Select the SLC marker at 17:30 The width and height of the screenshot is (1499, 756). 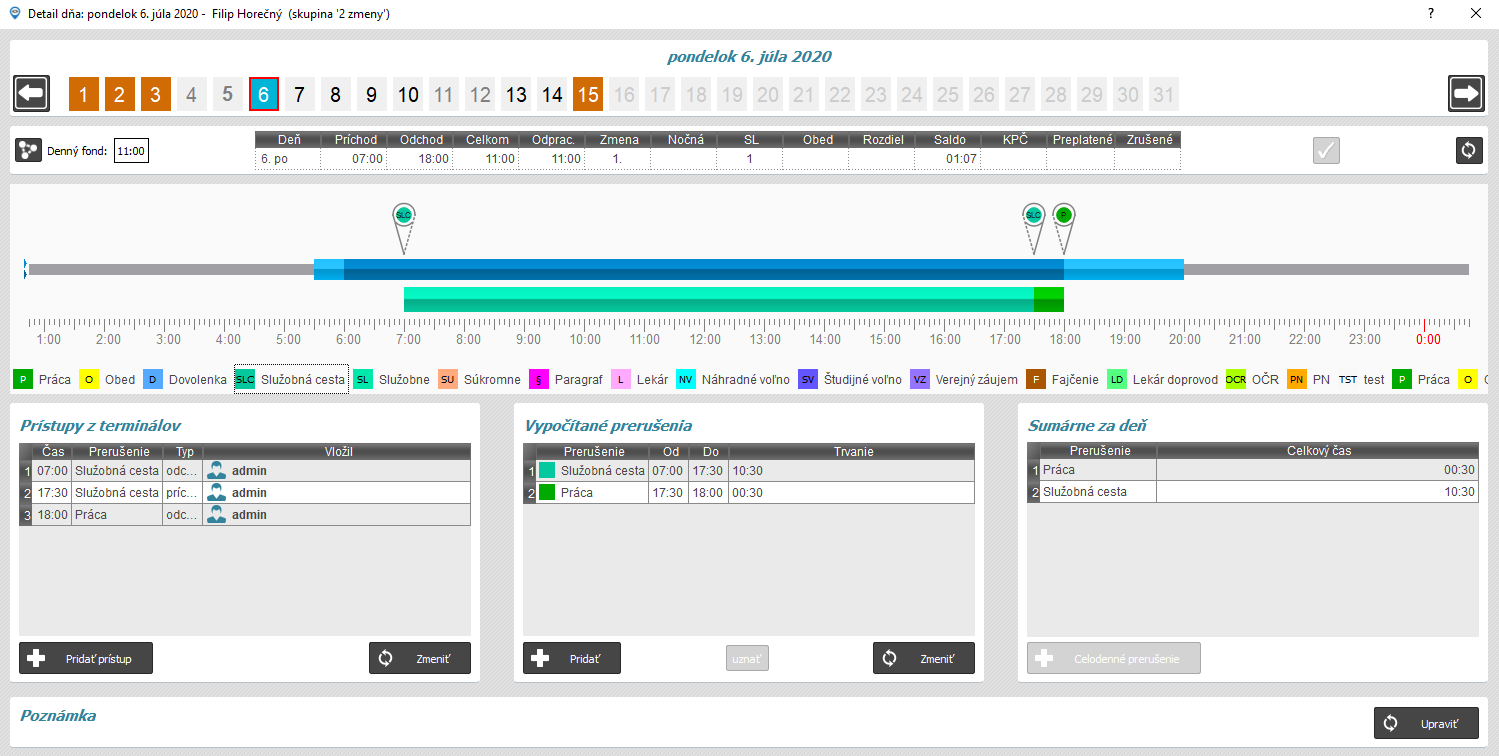[1034, 214]
